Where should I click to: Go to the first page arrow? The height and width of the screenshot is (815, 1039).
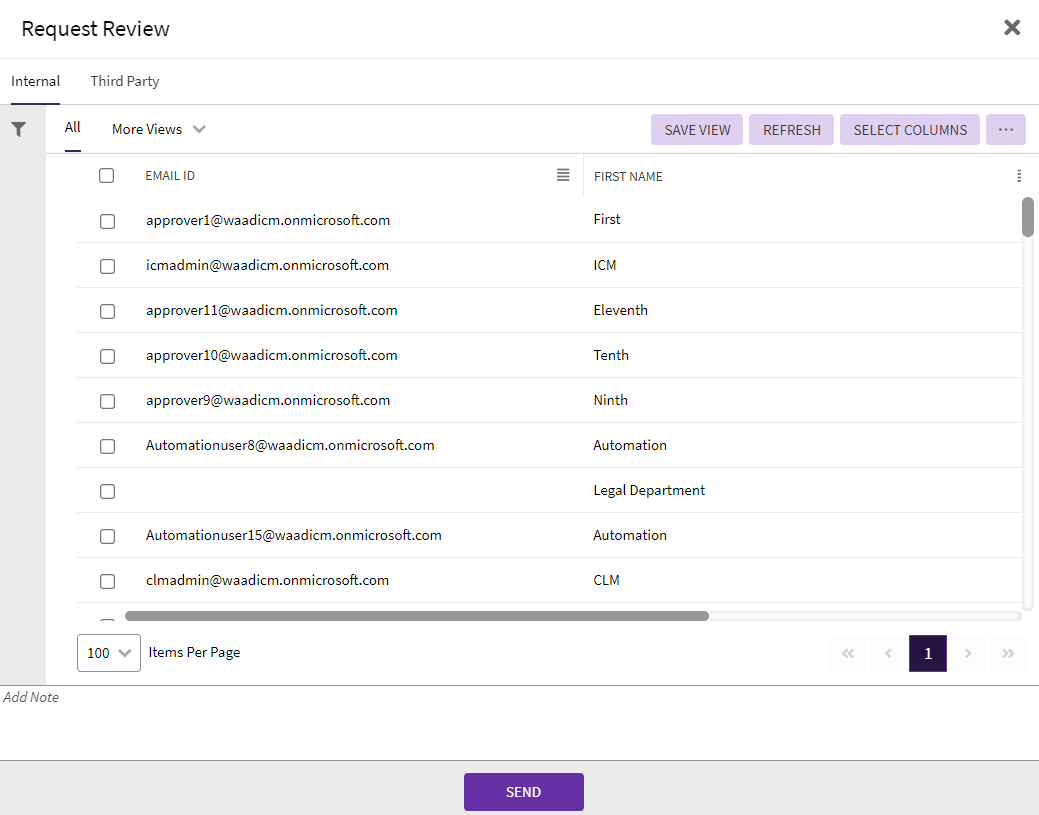(x=848, y=654)
